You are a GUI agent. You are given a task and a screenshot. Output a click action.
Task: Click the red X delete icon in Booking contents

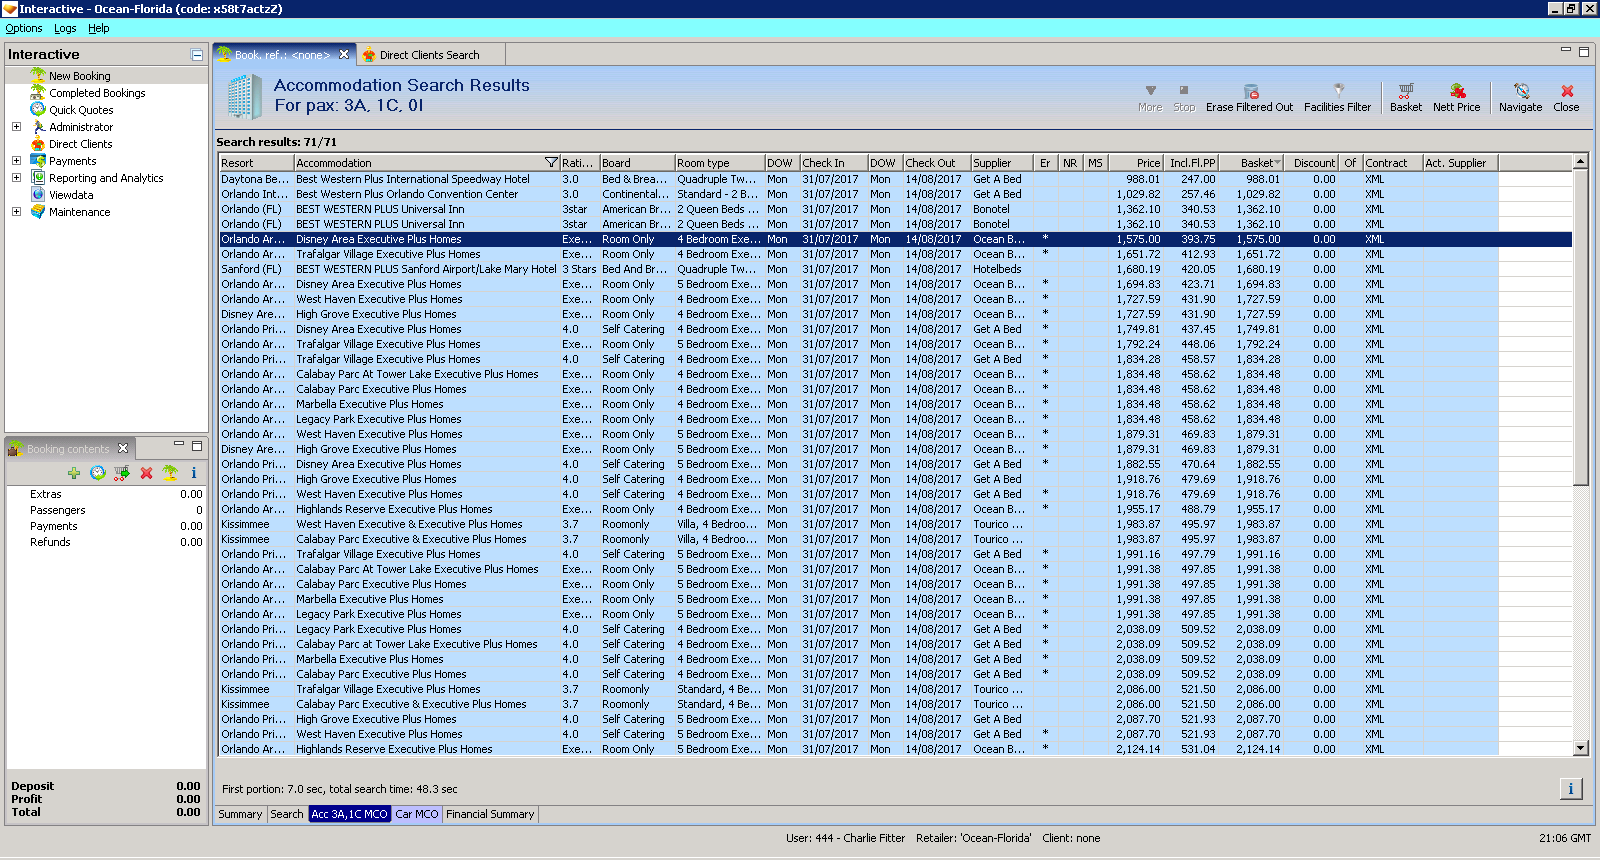[146, 473]
